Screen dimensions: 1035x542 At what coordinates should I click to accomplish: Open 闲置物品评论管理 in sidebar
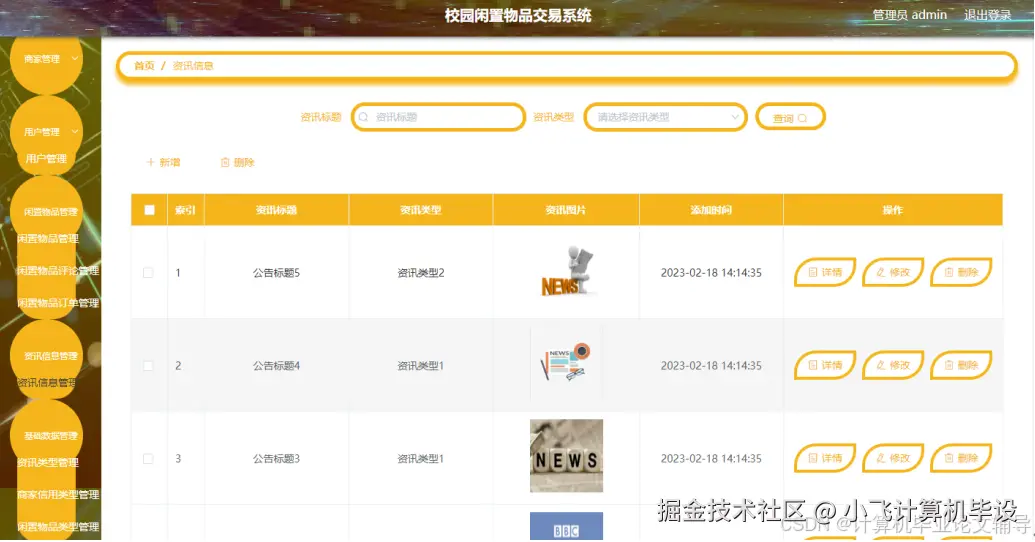tap(57, 271)
